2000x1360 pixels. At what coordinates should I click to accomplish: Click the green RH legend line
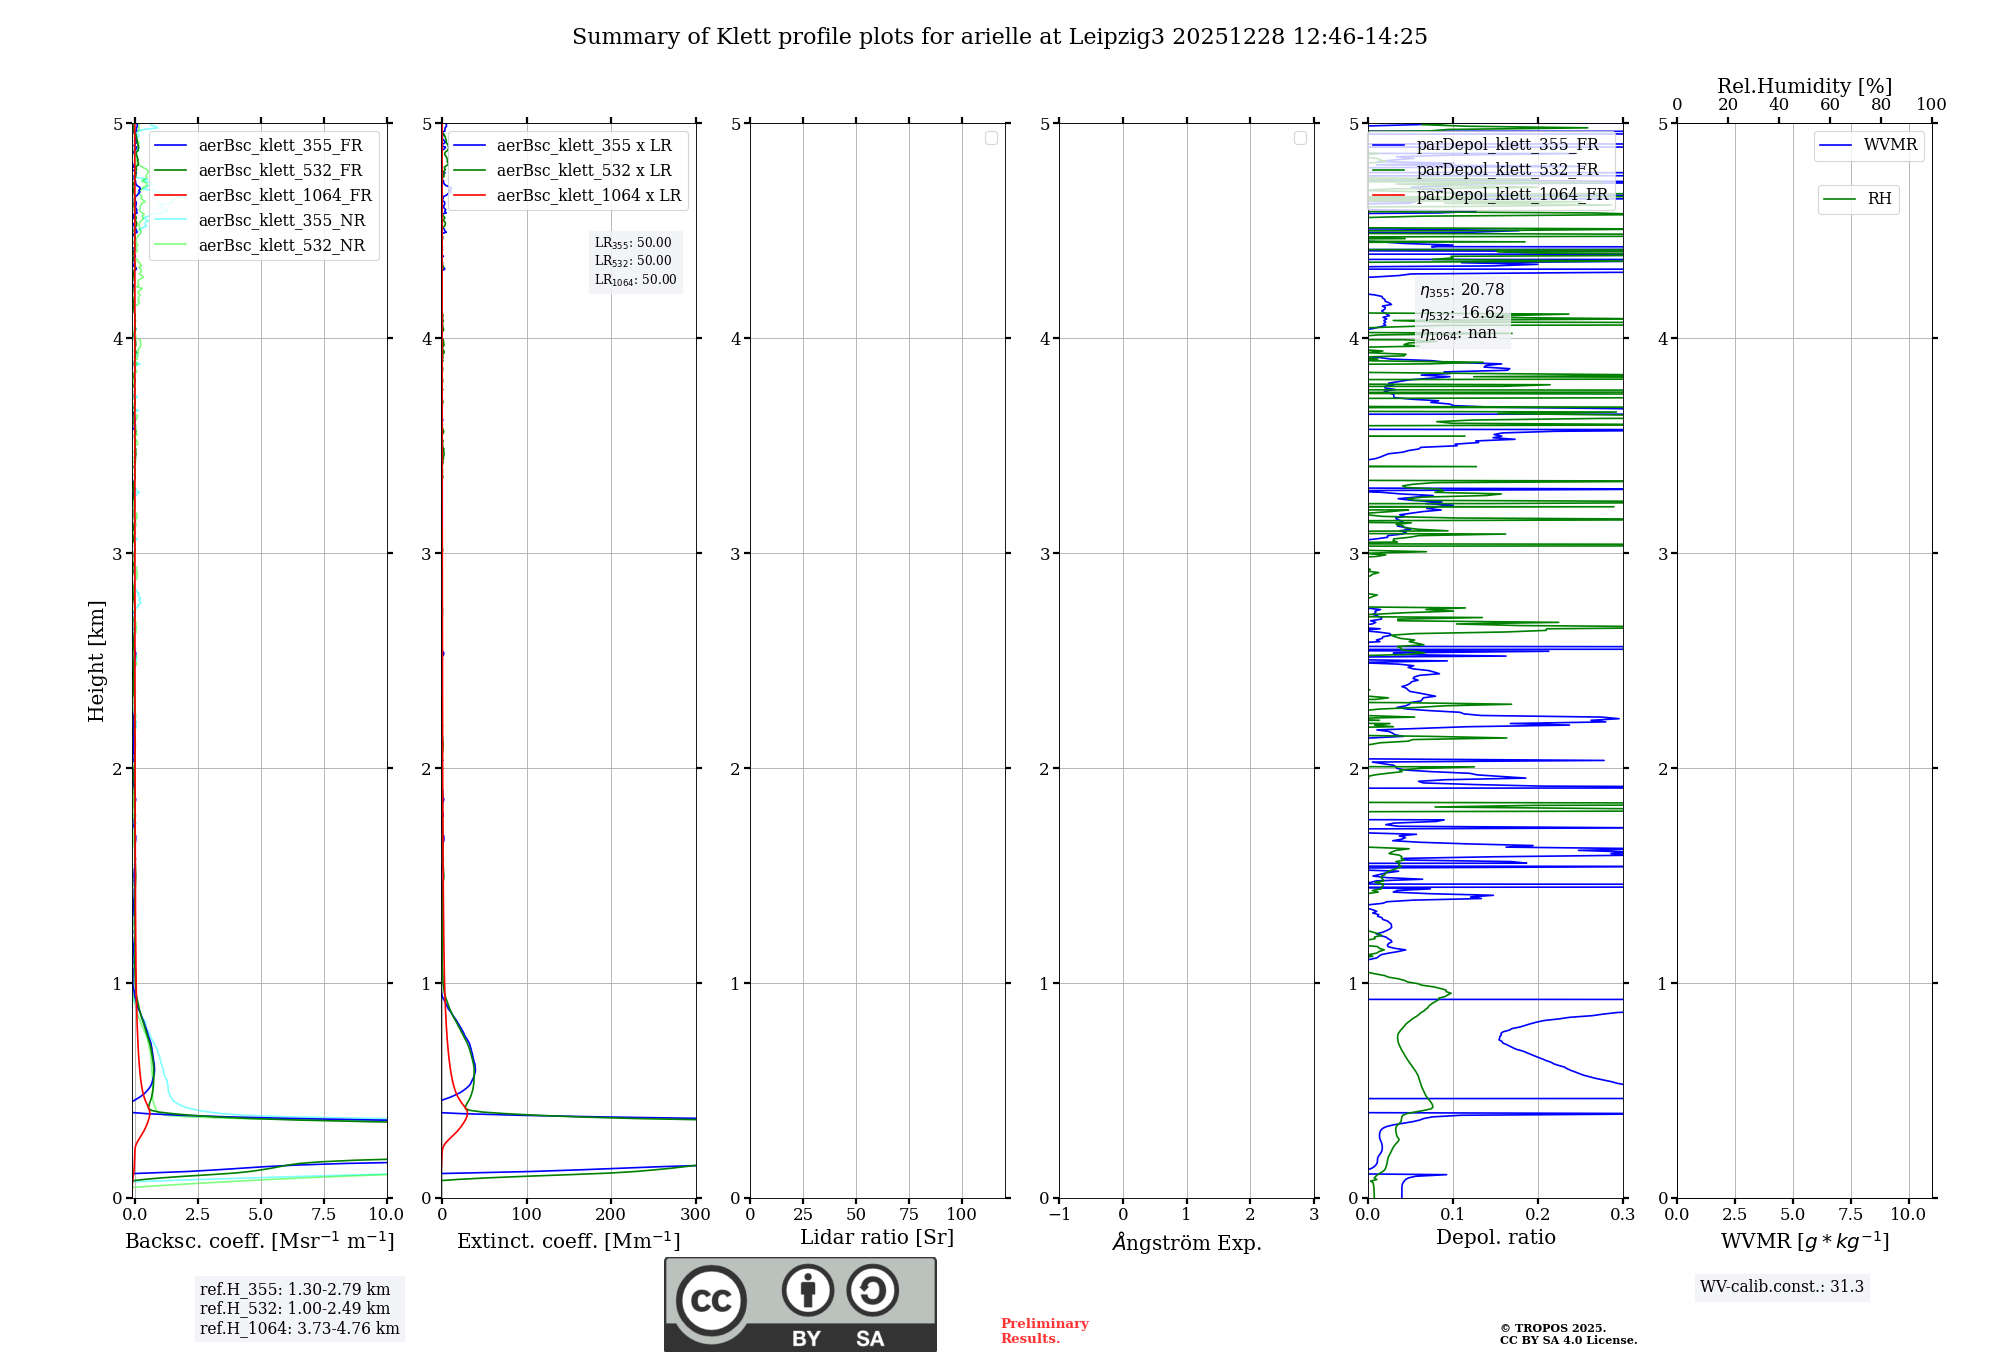[1839, 200]
